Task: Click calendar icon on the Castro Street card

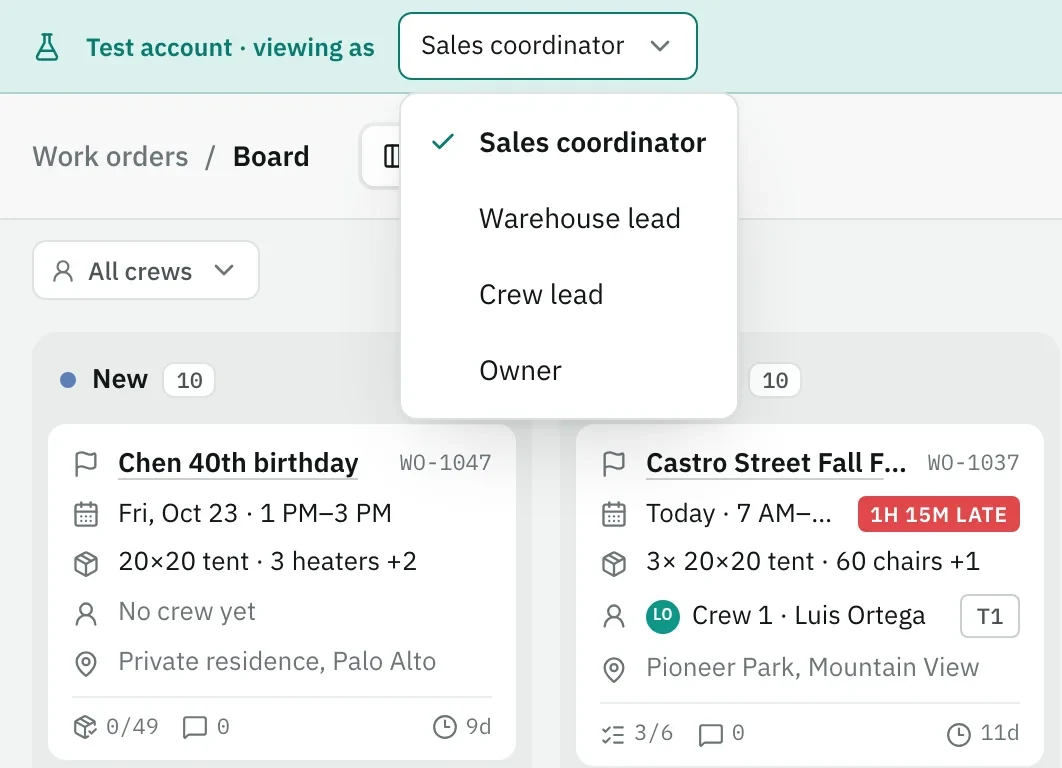Action: [614, 514]
